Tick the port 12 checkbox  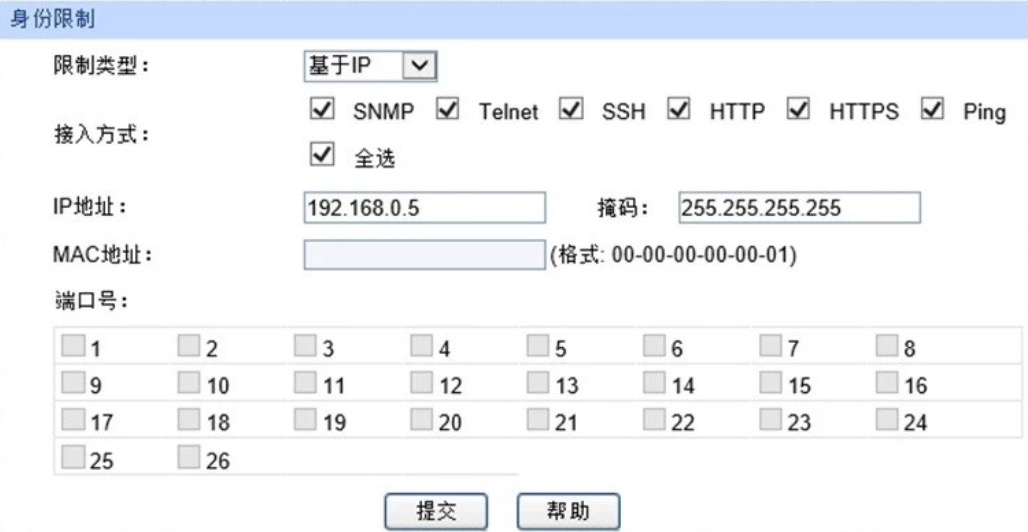pyautogui.click(x=422, y=382)
